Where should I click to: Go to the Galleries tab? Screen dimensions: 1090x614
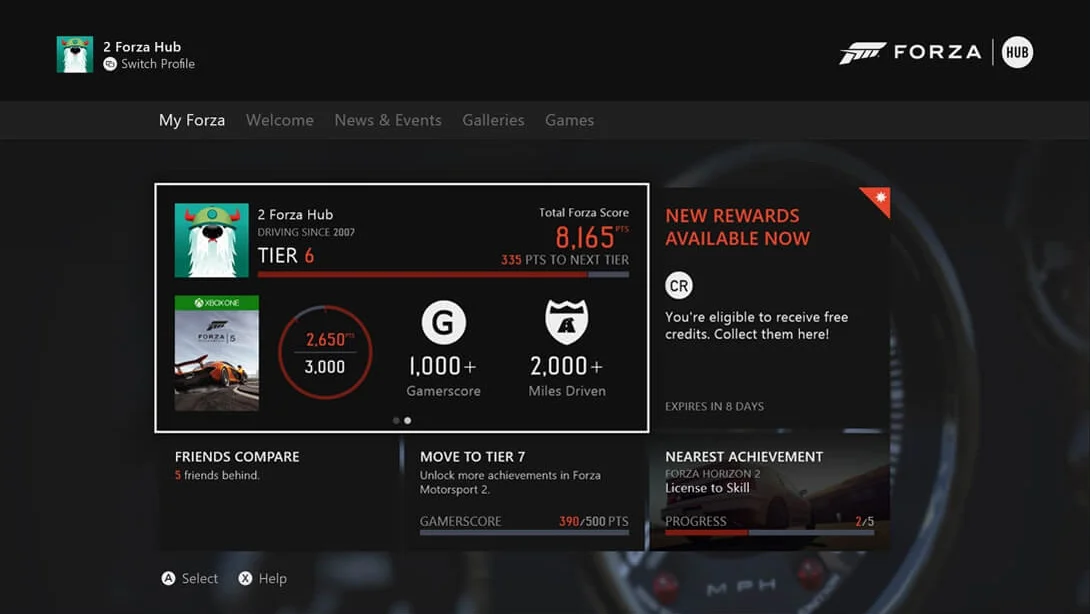tap(493, 120)
